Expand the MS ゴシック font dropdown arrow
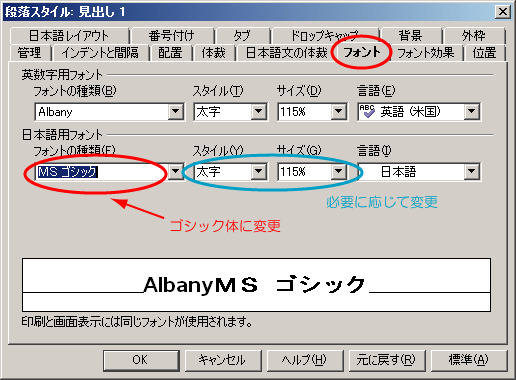516x380 pixels. pyautogui.click(x=176, y=172)
